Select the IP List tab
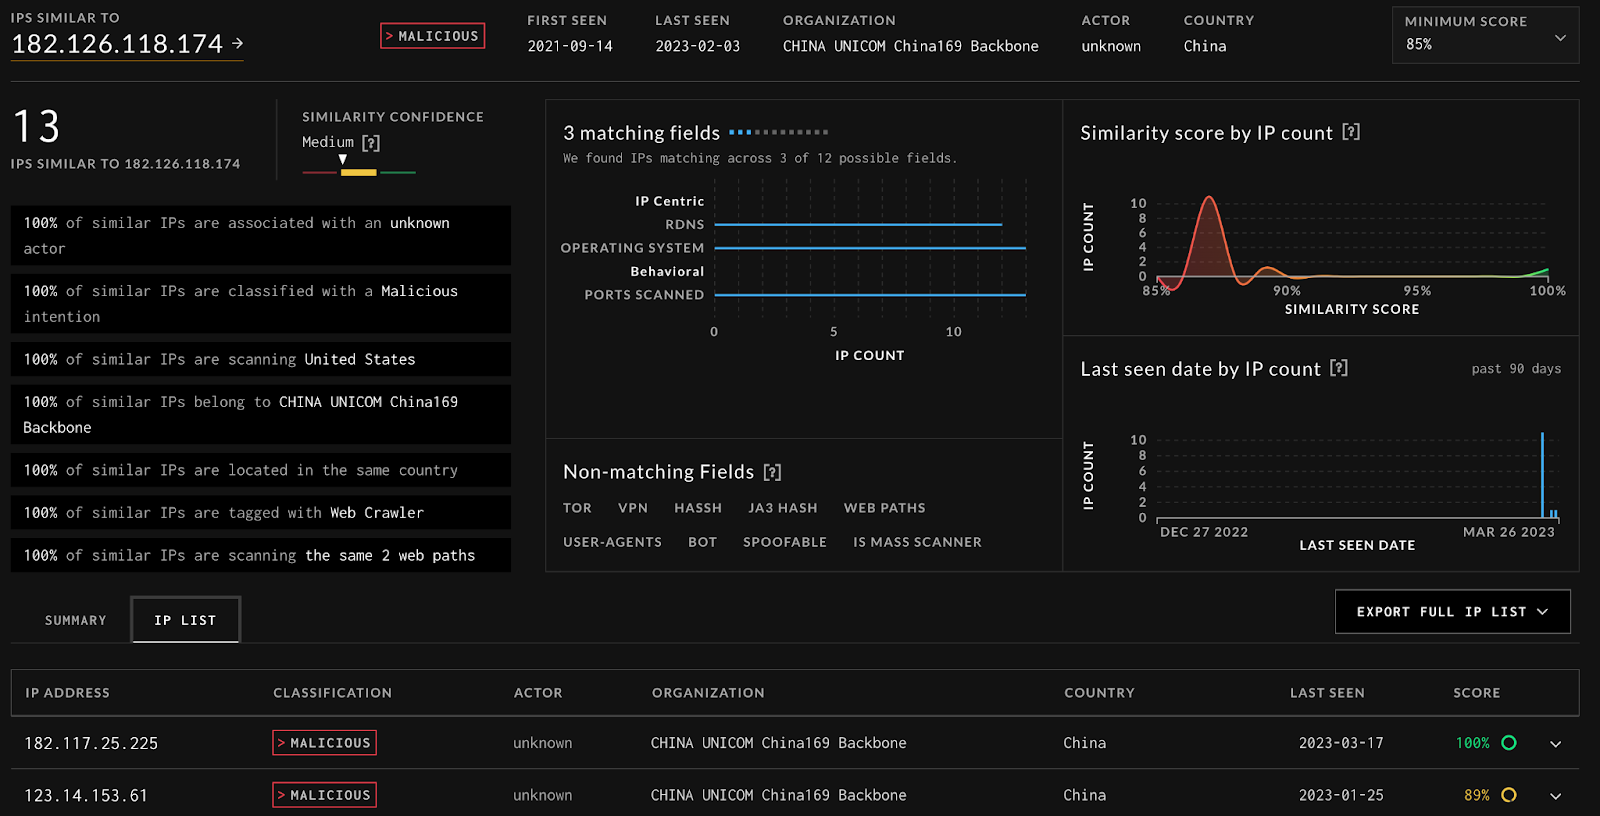 (185, 621)
